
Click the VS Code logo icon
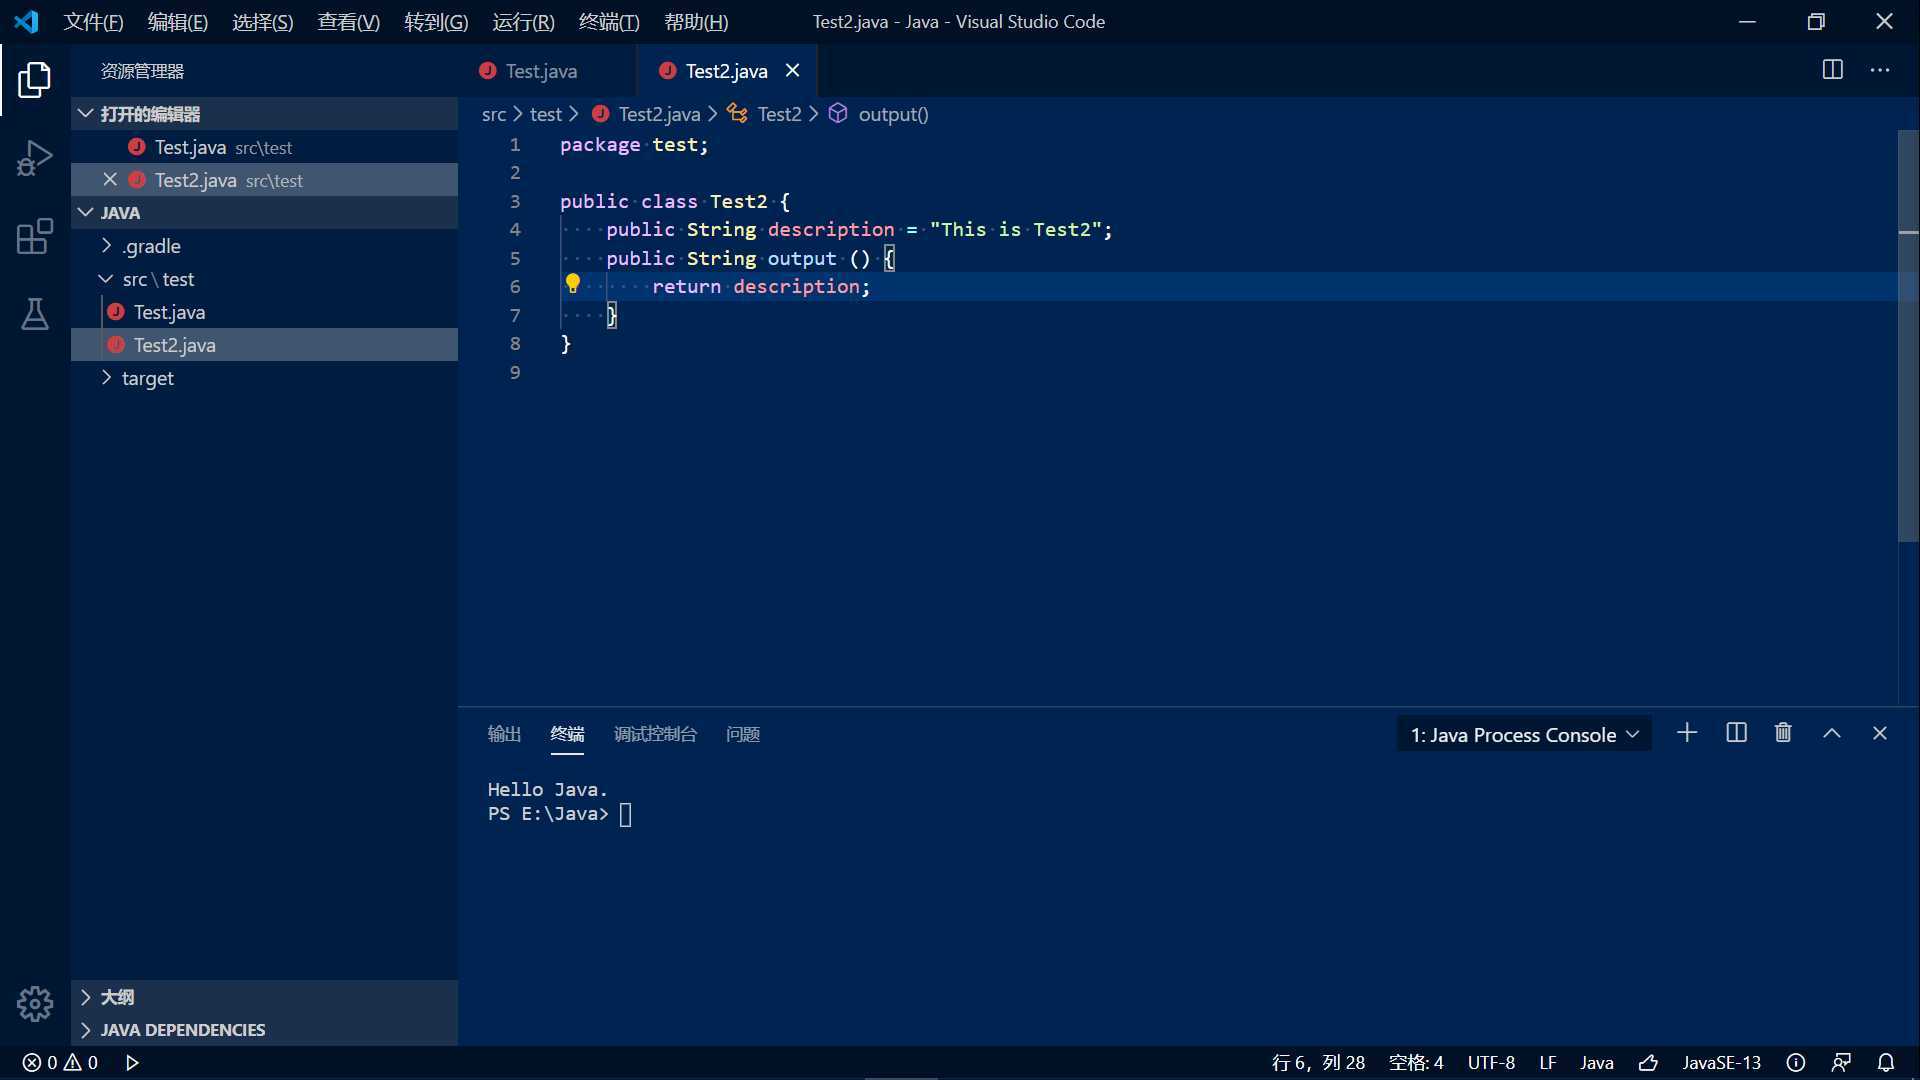pyautogui.click(x=27, y=21)
